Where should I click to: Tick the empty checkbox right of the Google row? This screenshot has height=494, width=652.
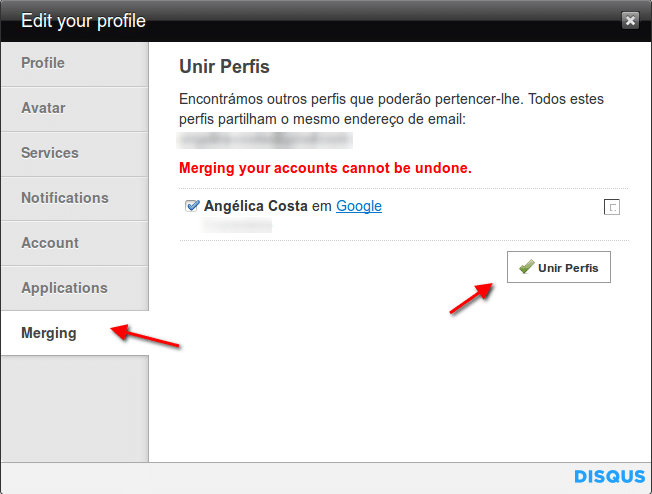[612, 207]
